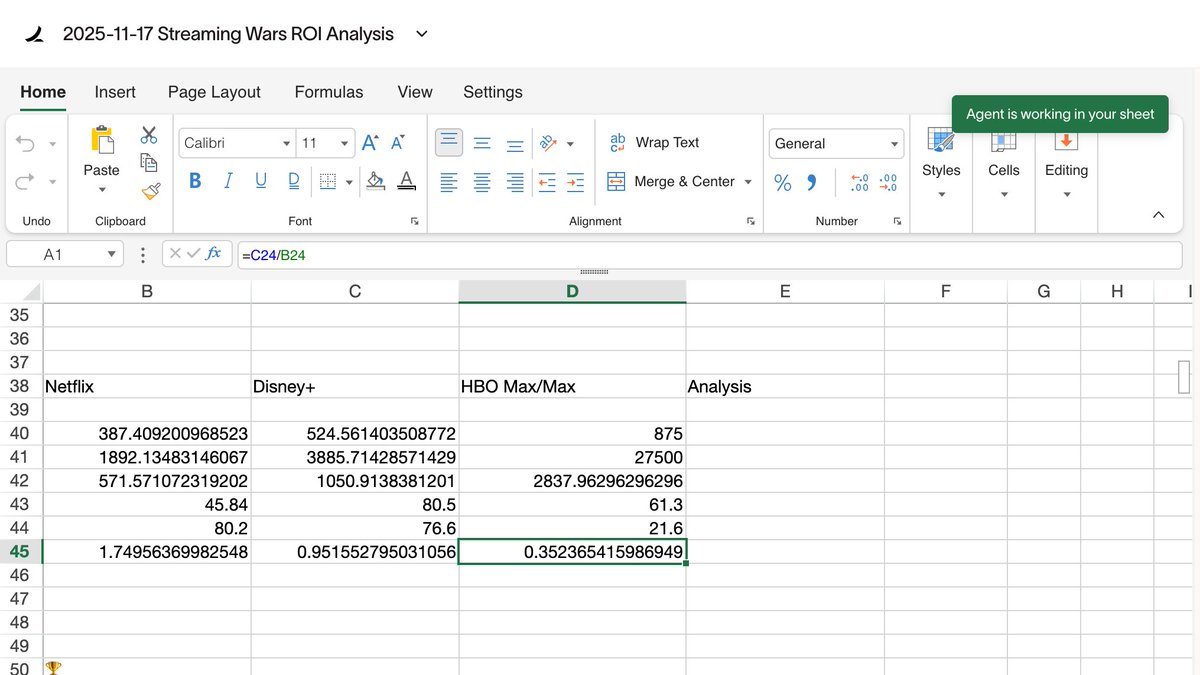Viewport: 1200px width, 675px height.
Task: Decrease font size with small A
Action: [x=397, y=143]
